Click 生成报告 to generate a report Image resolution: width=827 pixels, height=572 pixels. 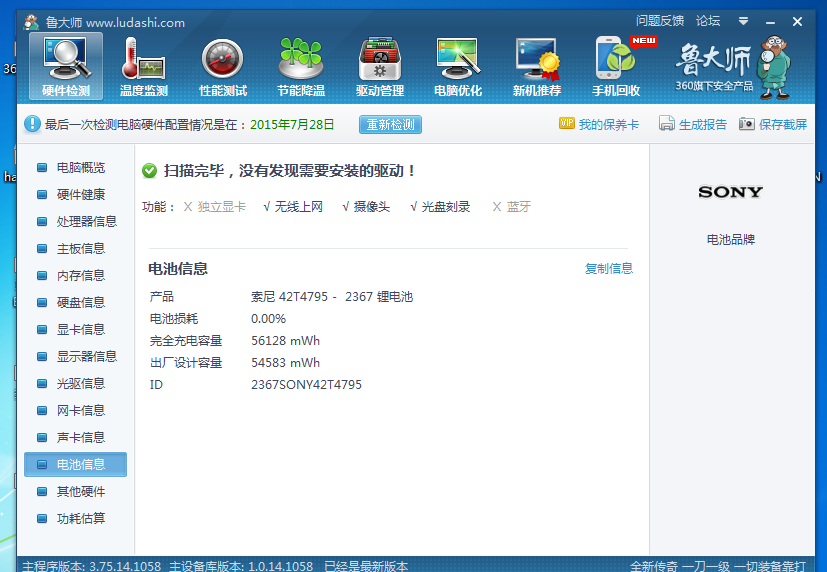point(703,125)
